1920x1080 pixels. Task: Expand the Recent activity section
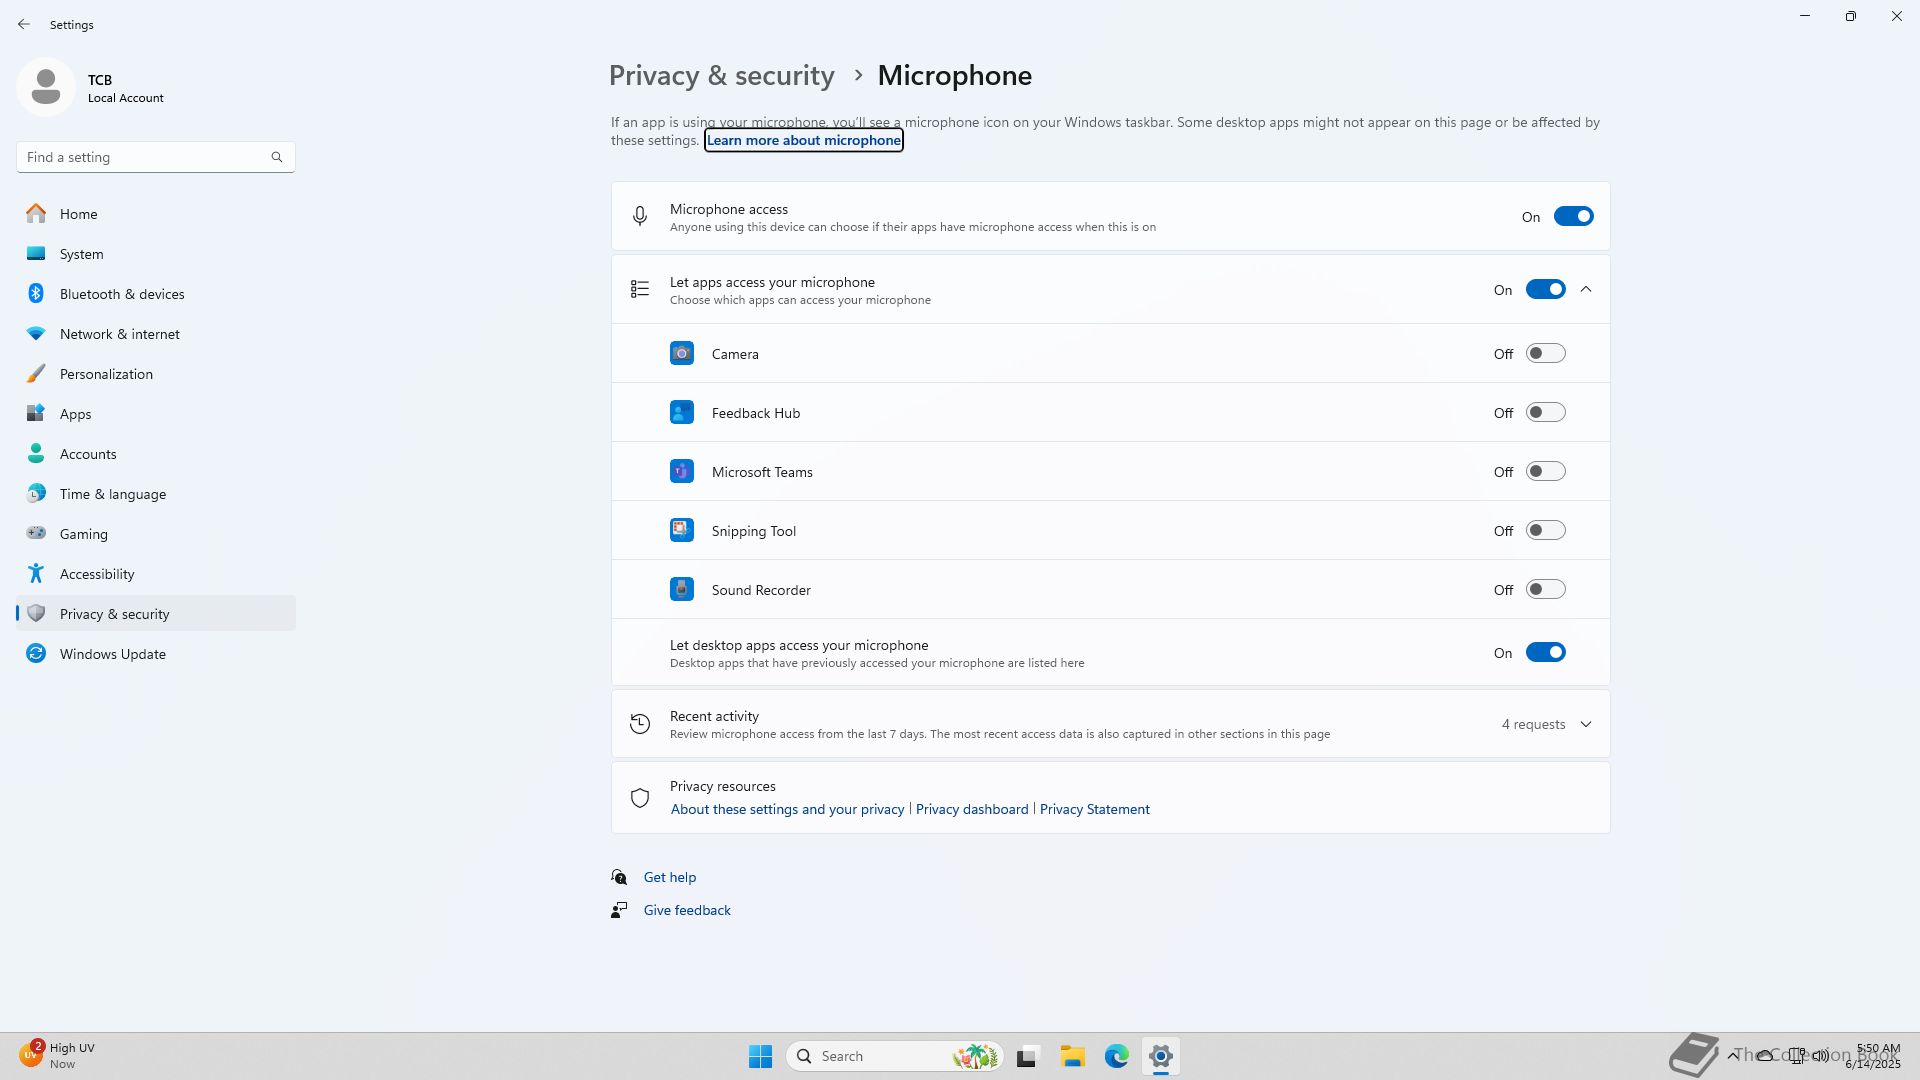1585,724
